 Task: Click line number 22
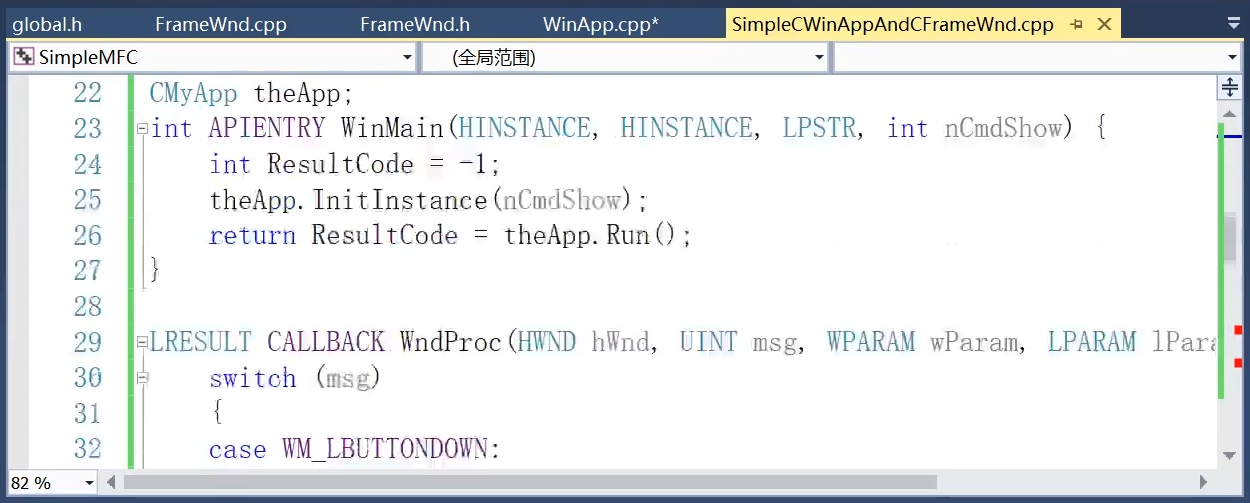tap(88, 93)
